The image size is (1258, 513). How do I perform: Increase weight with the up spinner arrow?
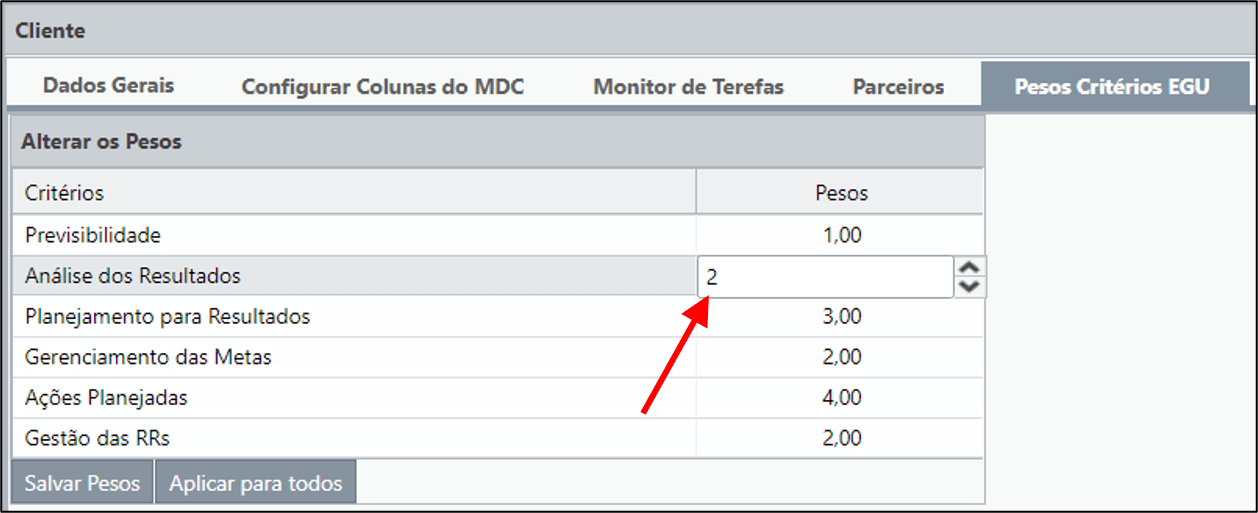click(971, 267)
